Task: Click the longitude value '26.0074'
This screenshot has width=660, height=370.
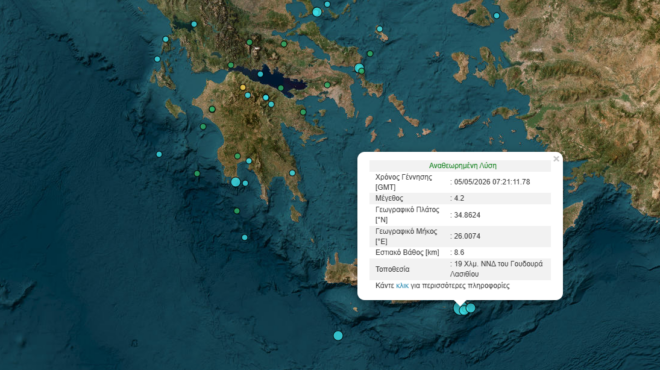Action: click(x=467, y=236)
